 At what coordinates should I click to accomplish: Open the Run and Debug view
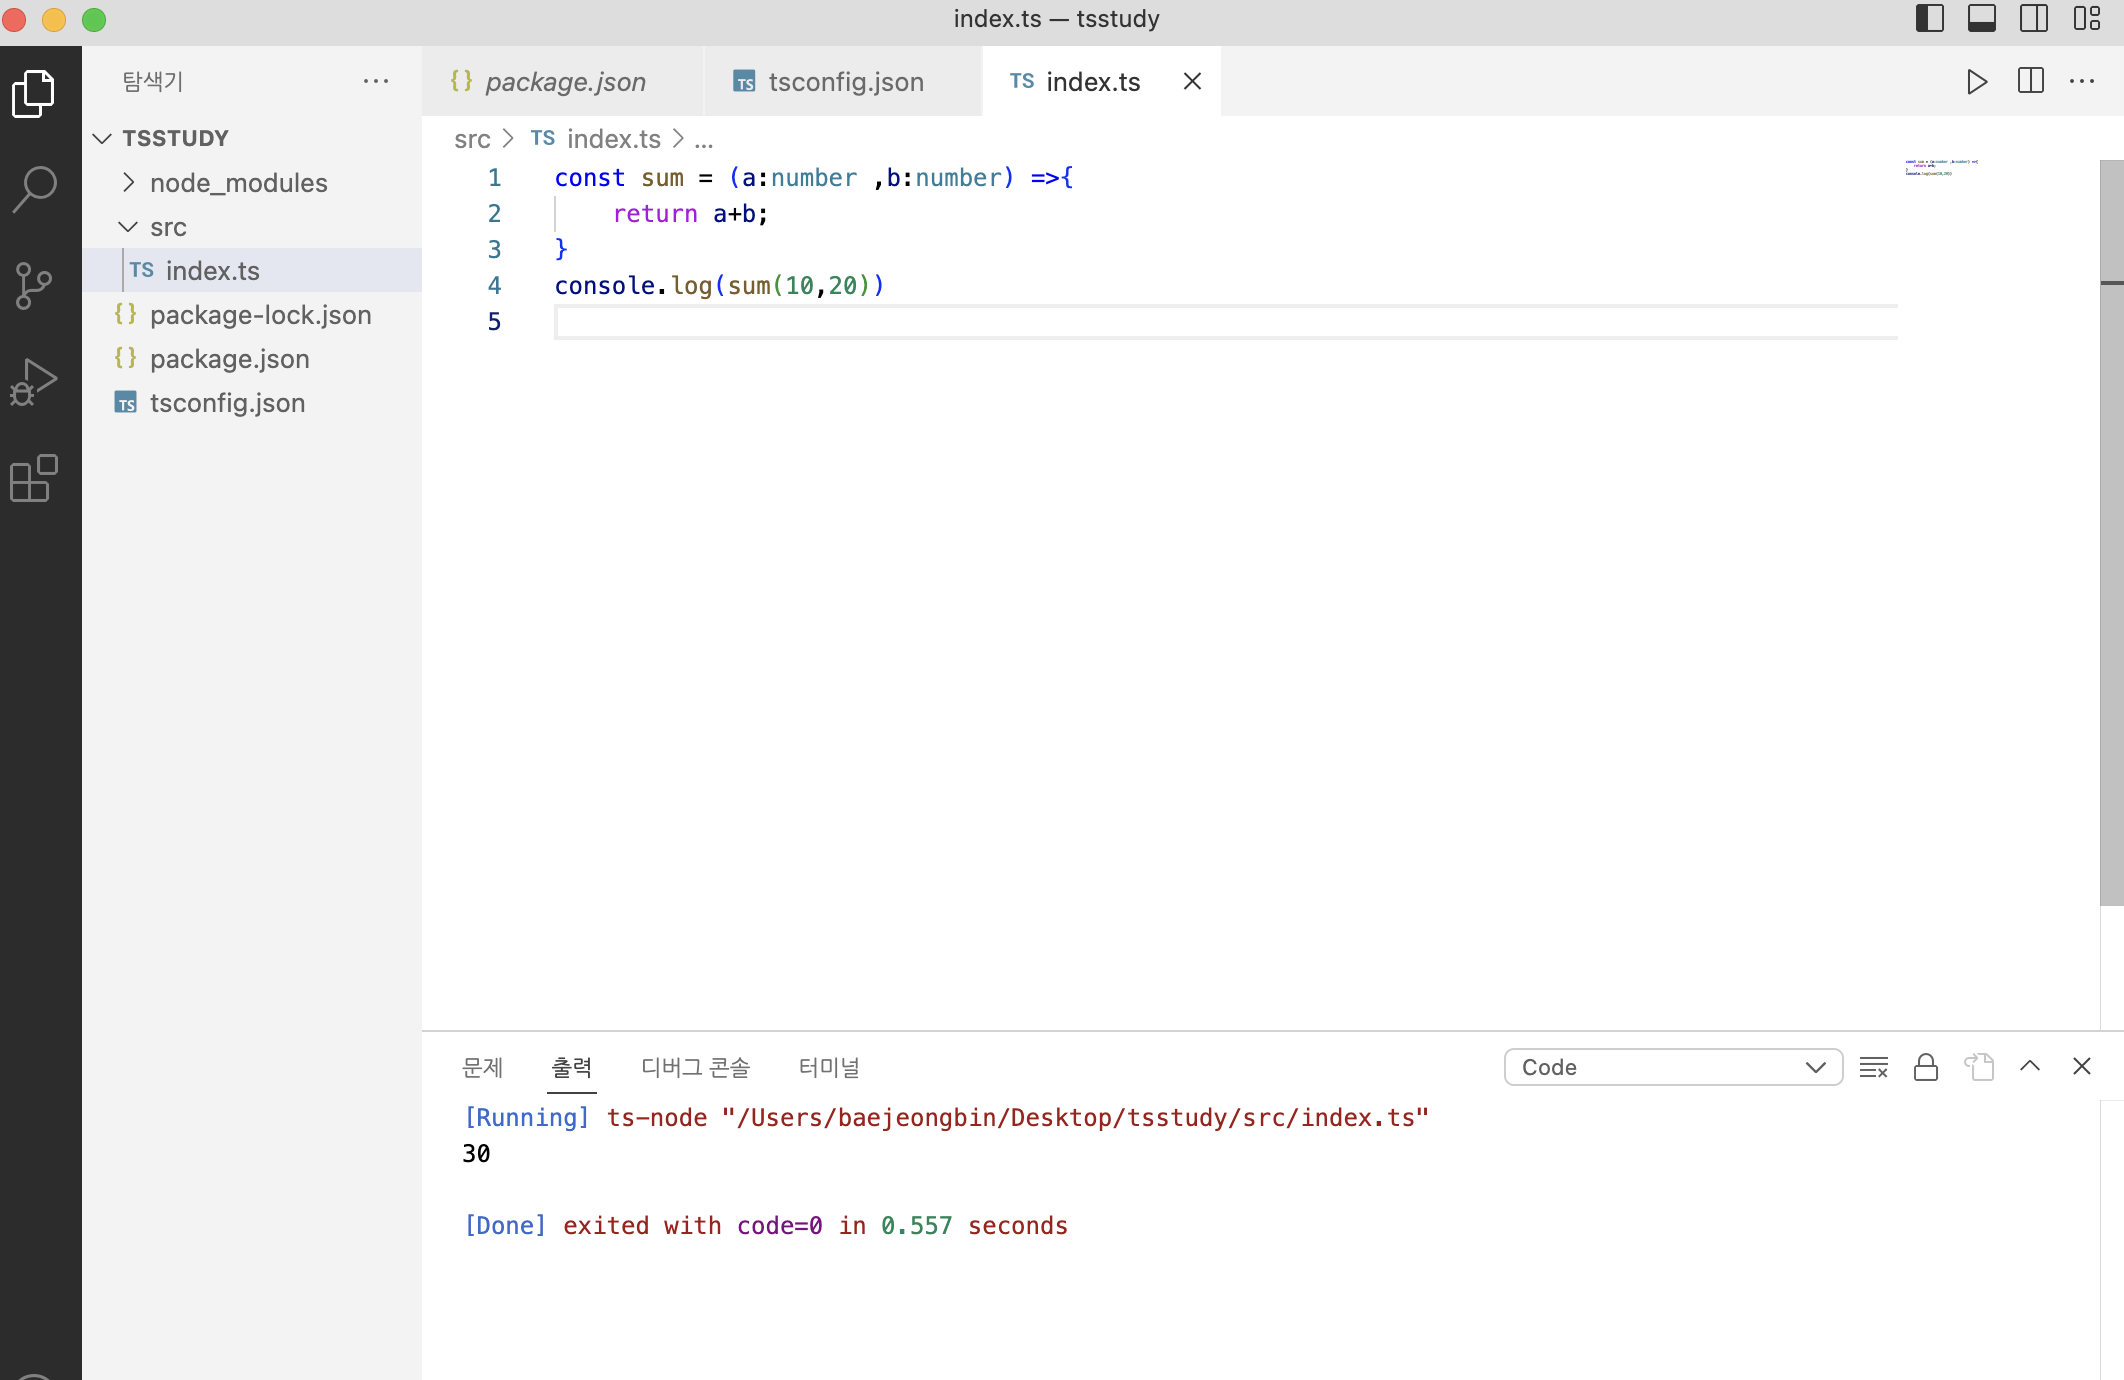[35, 382]
